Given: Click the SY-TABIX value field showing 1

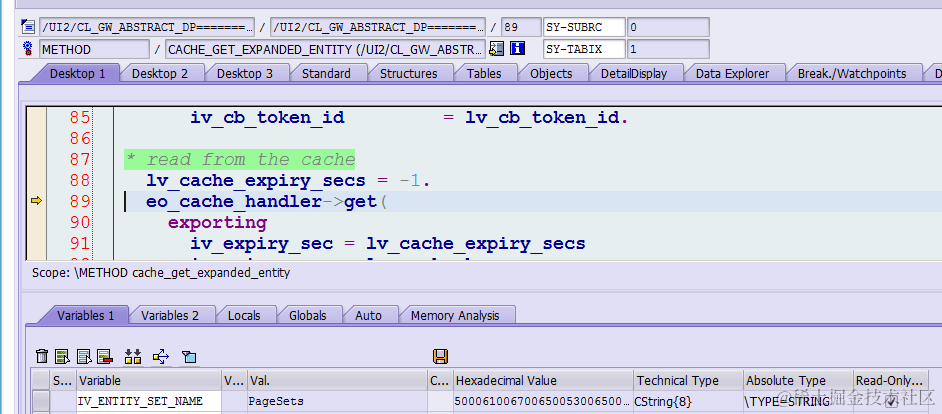Looking at the screenshot, I should (x=668, y=49).
